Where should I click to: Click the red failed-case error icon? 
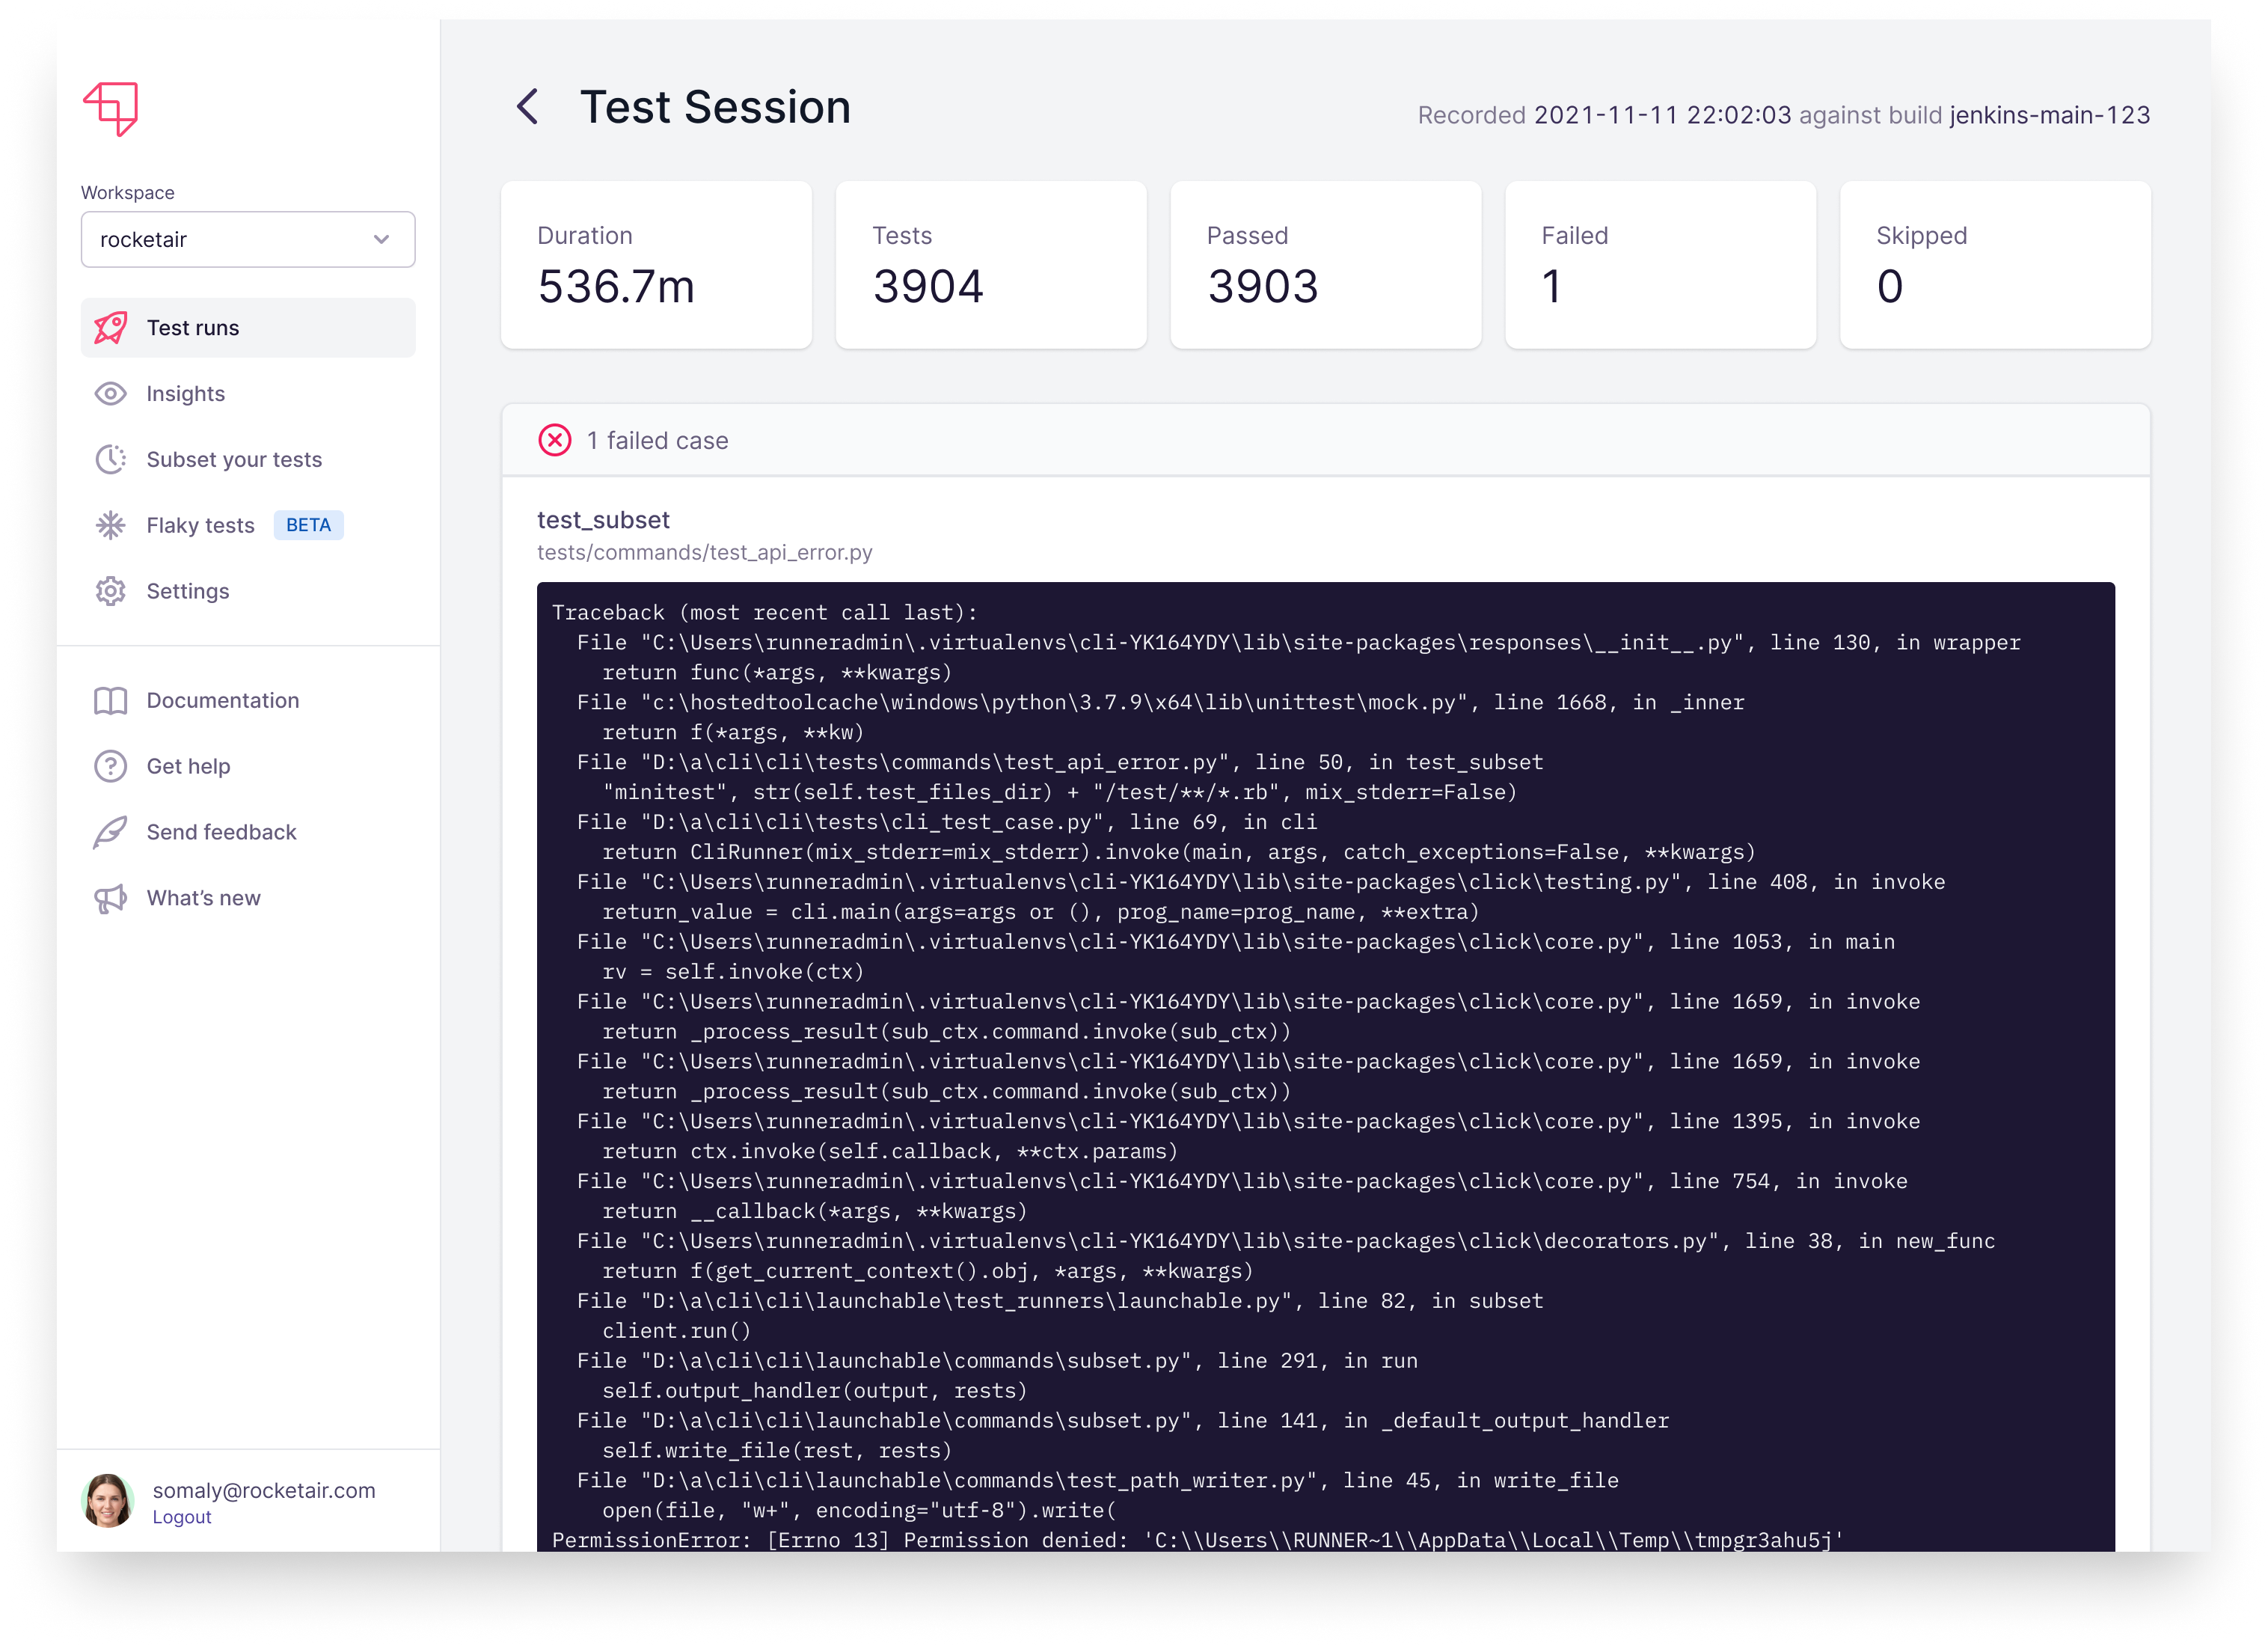tap(556, 440)
